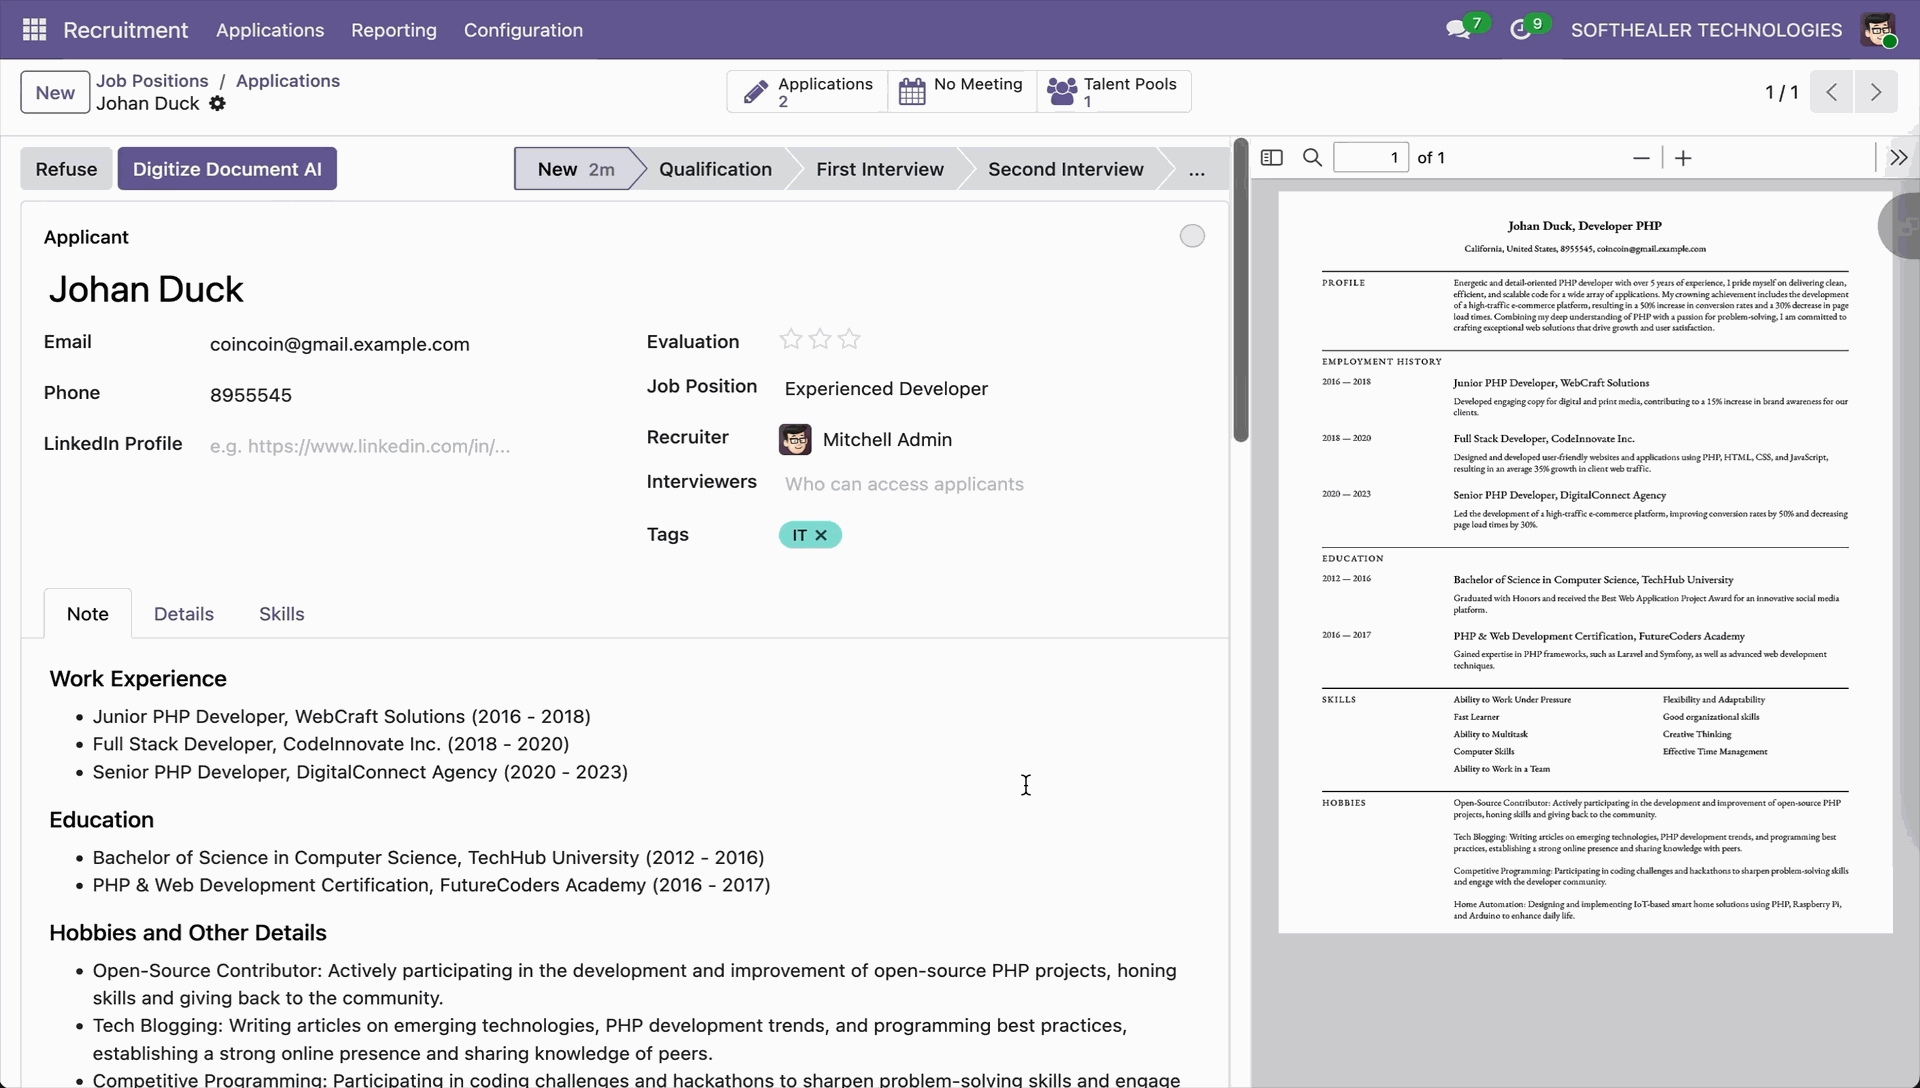Click the Digitize Document AI button

[x=227, y=169]
